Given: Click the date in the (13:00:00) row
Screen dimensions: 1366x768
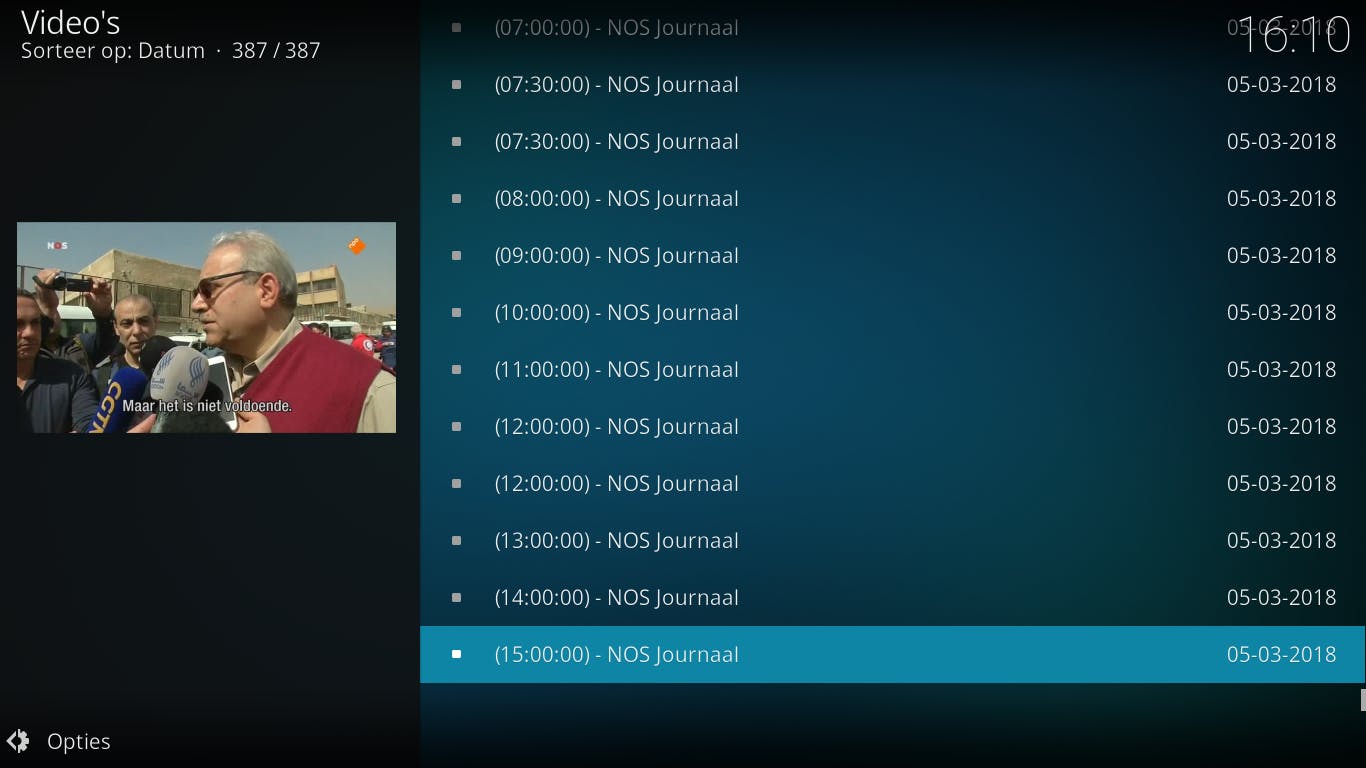Looking at the screenshot, I should click(x=1281, y=540).
